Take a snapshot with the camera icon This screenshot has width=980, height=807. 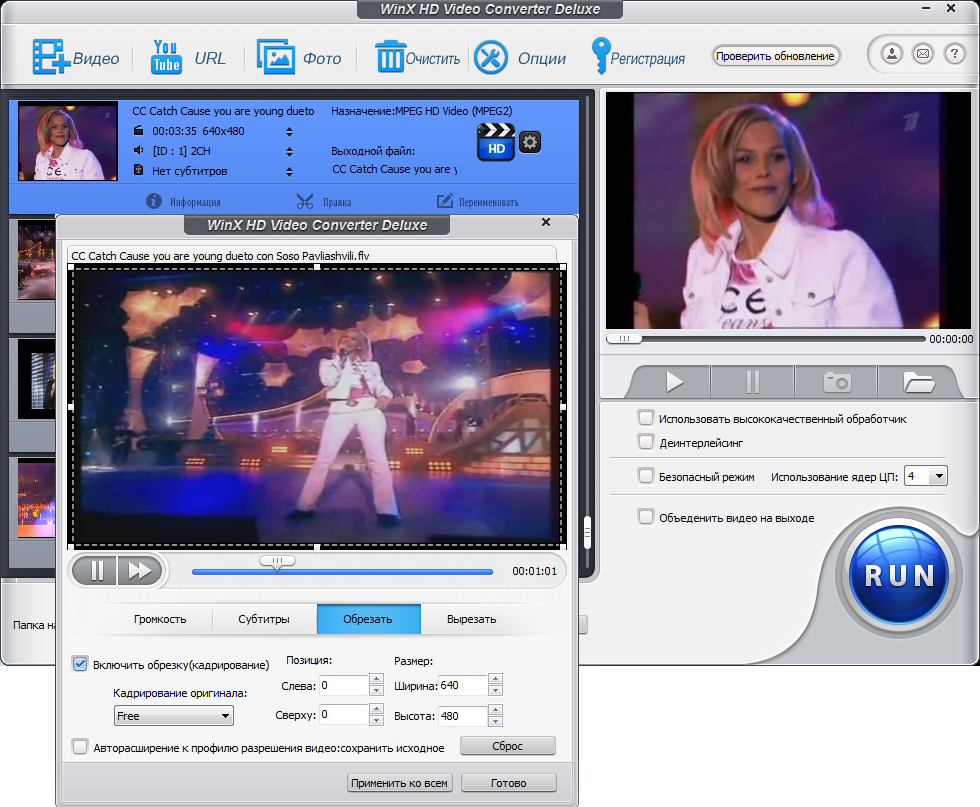(x=837, y=381)
